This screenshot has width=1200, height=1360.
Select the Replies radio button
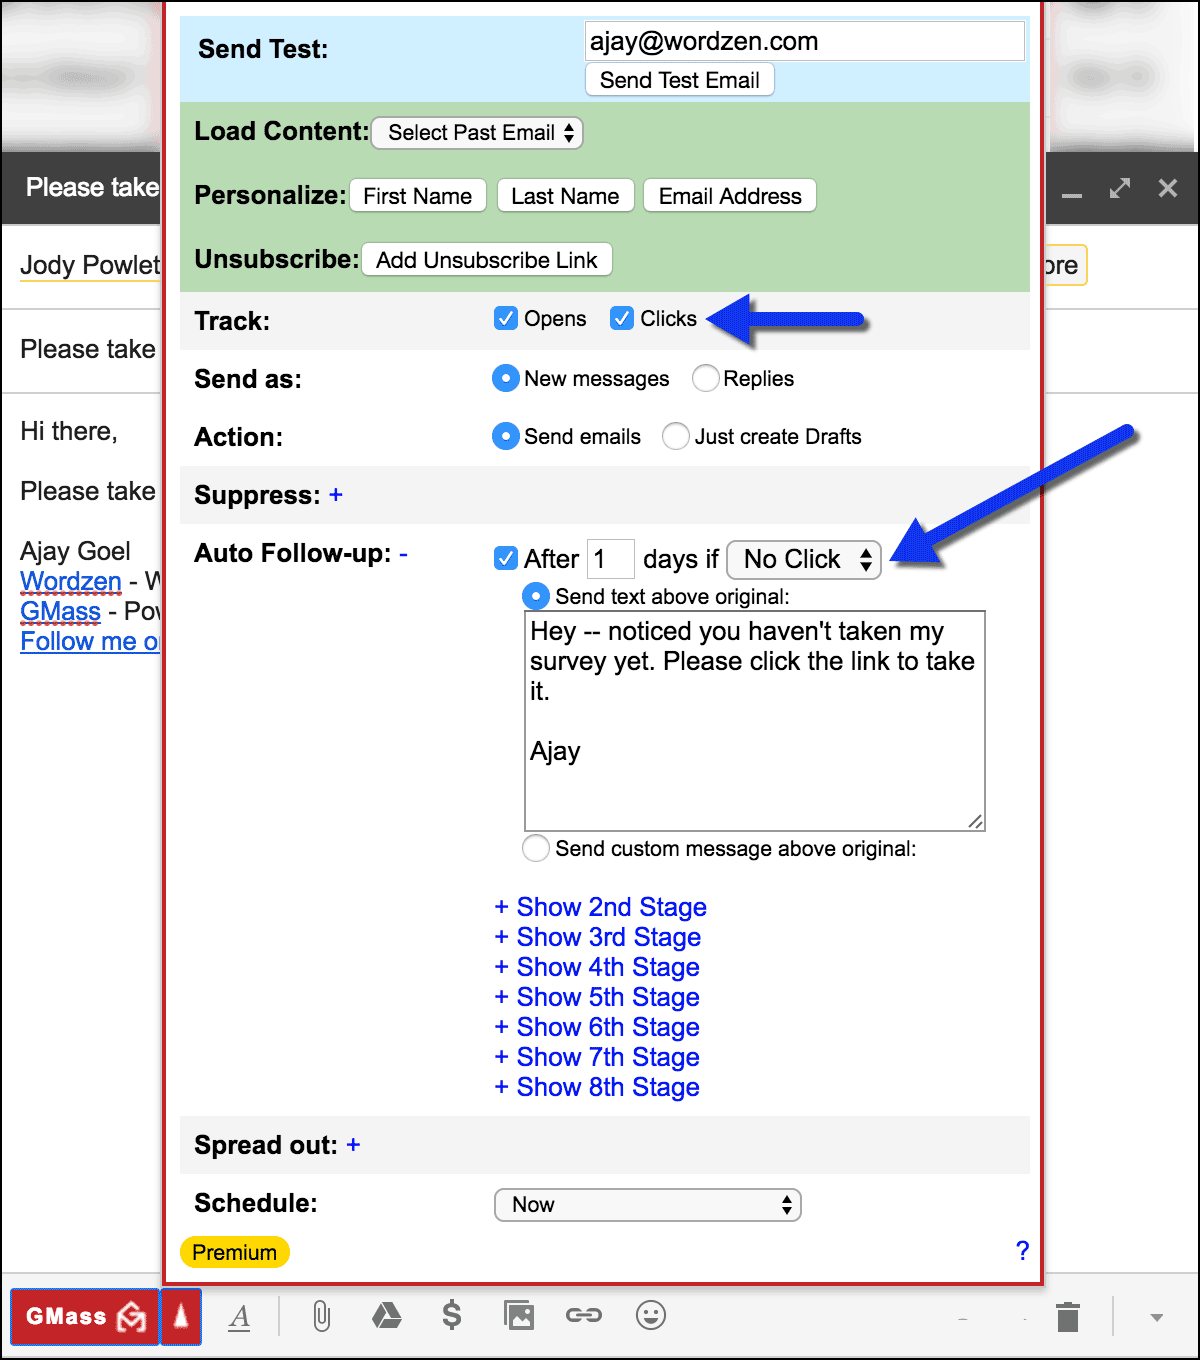tap(706, 378)
